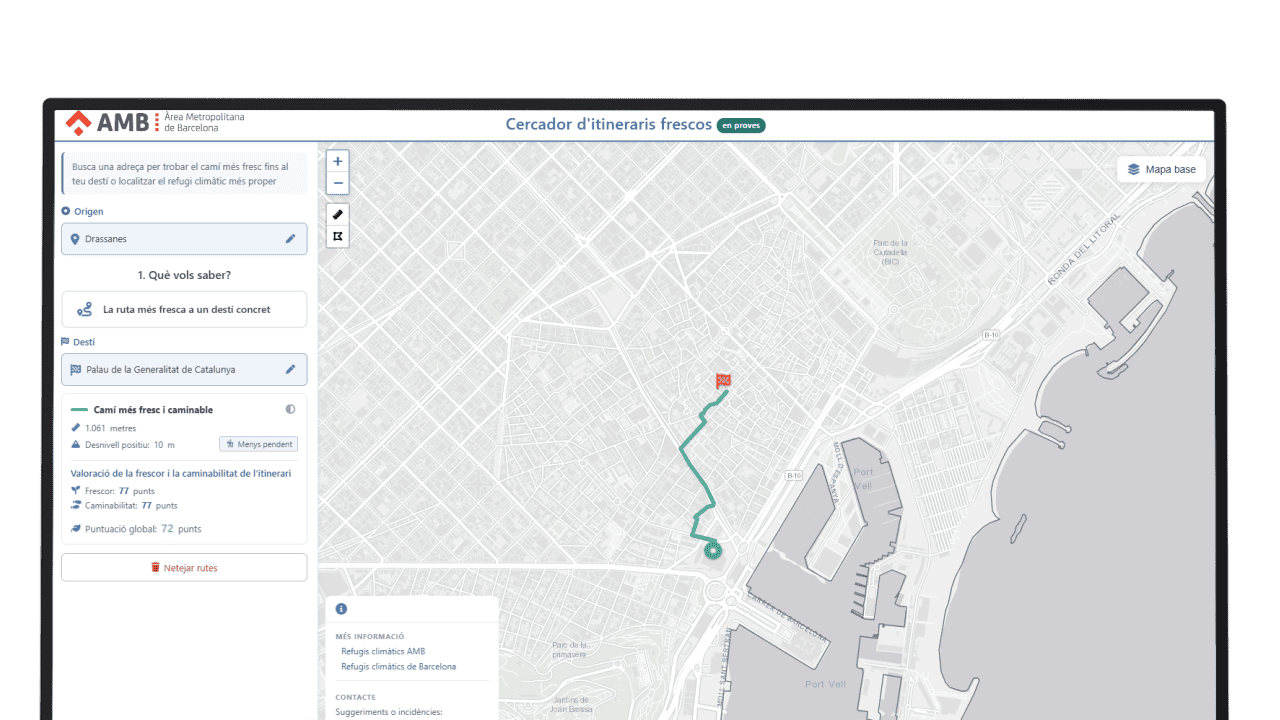The image size is (1280, 720).
Task: Open La ruta més fresca a un destí concret selector
Action: point(184,309)
